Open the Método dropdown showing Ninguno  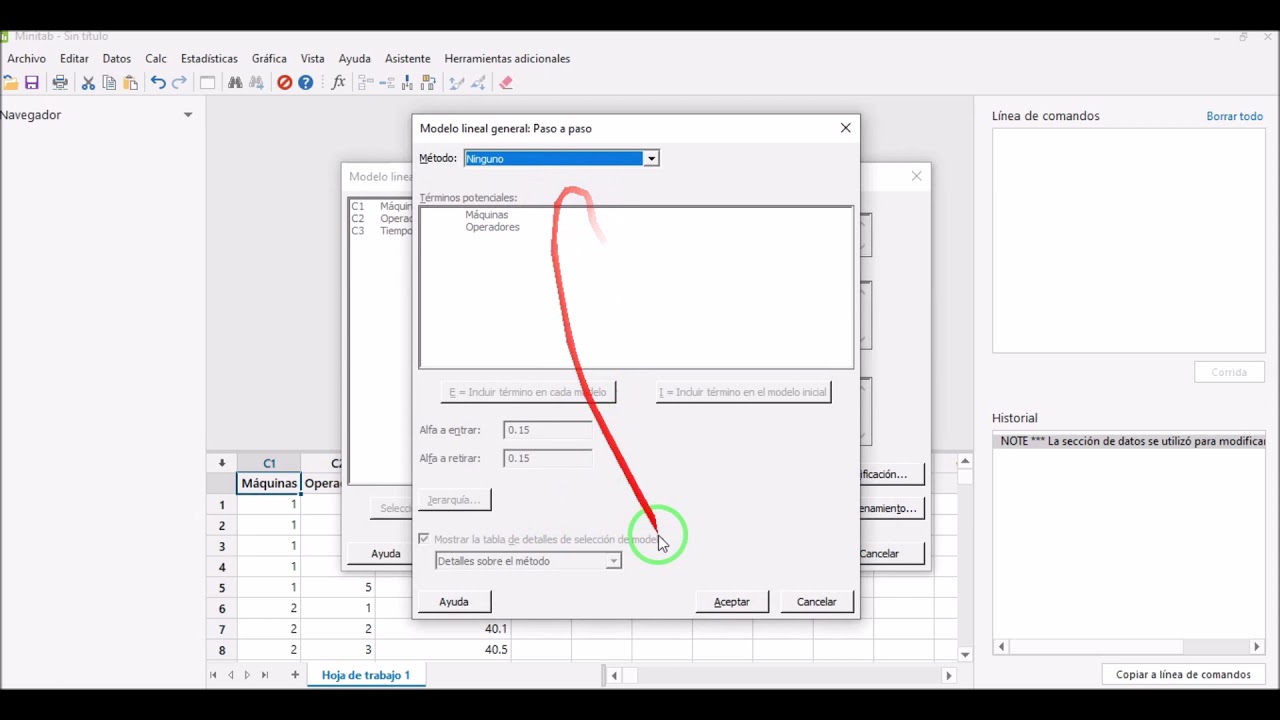(651, 158)
